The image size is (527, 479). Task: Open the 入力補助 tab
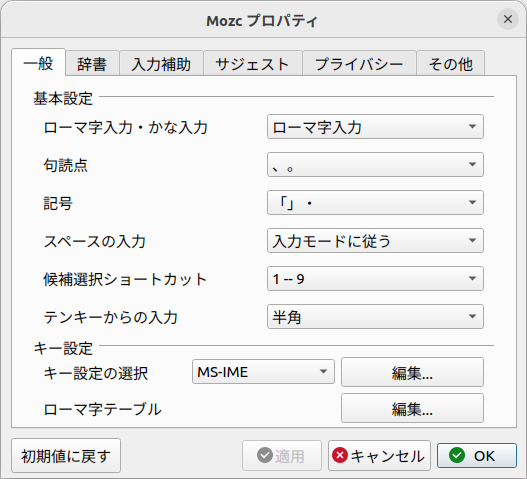pos(161,63)
